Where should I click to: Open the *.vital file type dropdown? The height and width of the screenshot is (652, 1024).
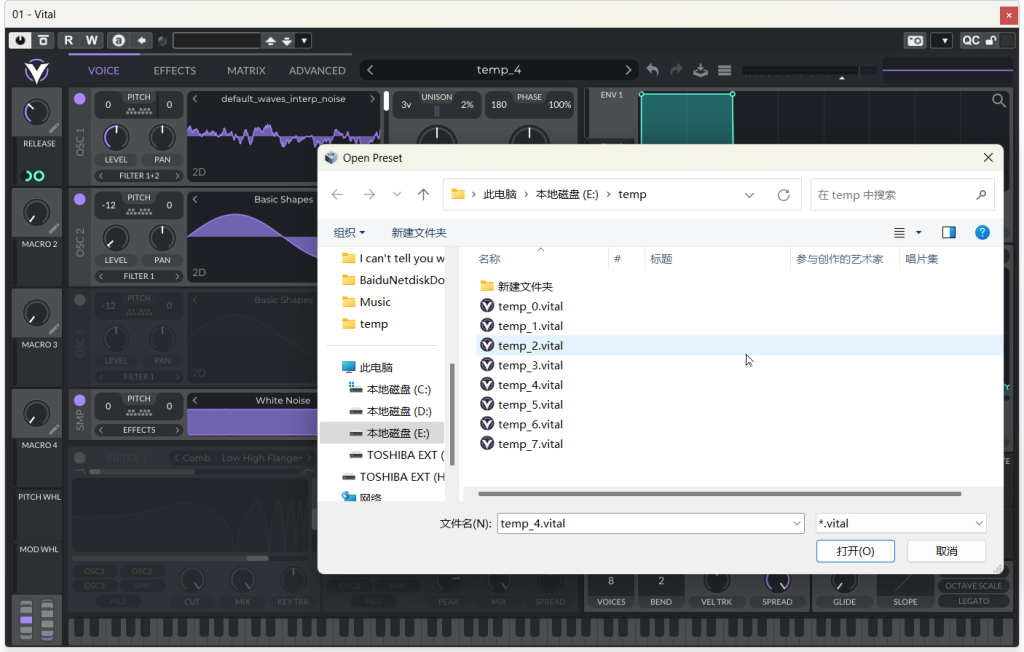(x=901, y=523)
